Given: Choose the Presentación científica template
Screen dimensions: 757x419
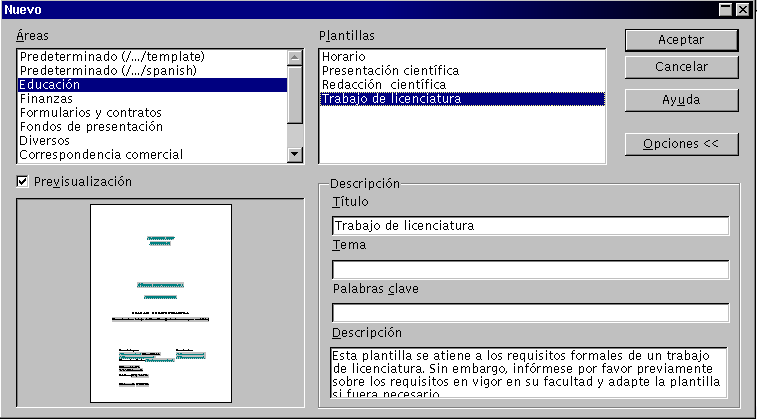Looking at the screenshot, I should click(390, 71).
